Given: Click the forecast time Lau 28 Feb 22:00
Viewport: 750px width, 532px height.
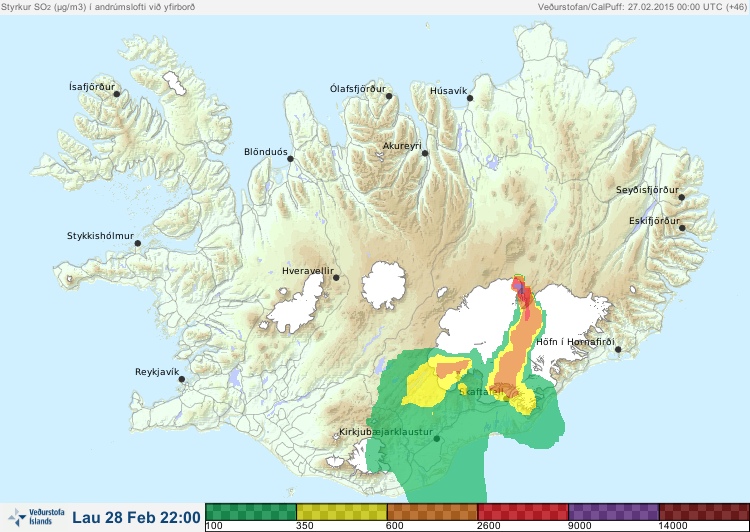Looking at the screenshot, I should coord(136,518).
